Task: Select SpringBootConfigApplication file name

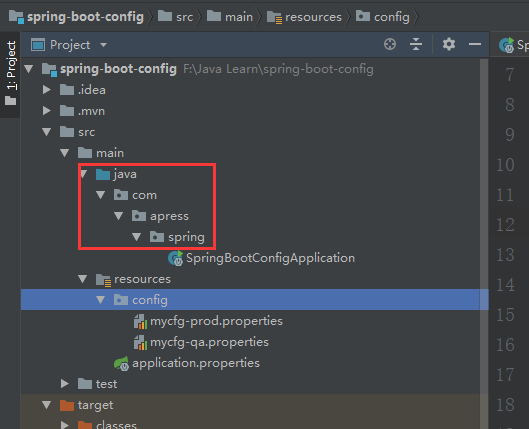Action: point(270,258)
